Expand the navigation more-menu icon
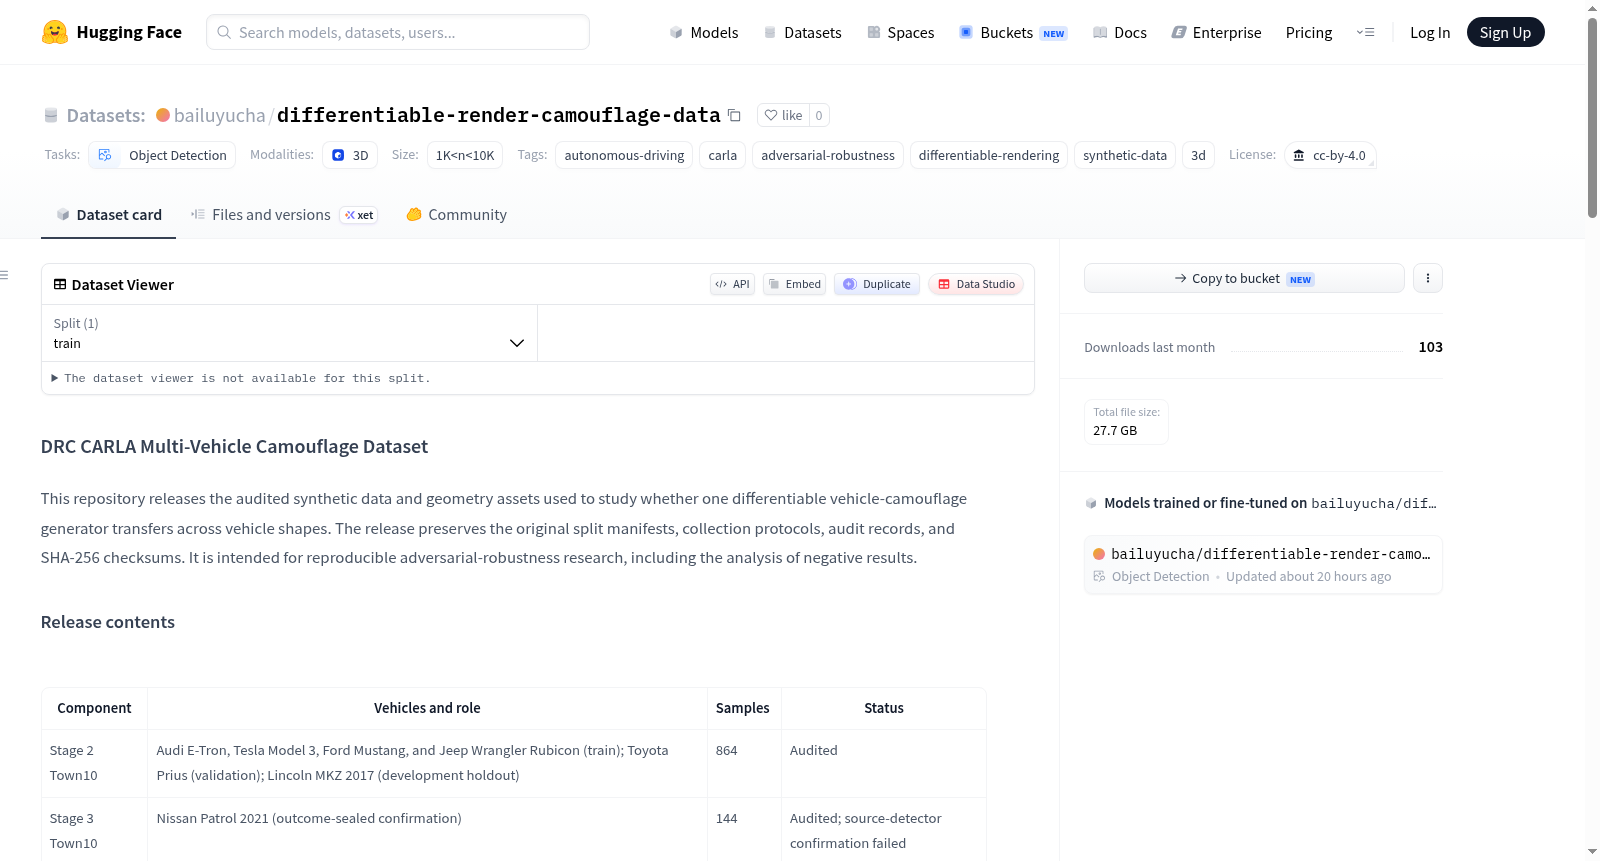Image resolution: width=1600 pixels, height=861 pixels. (1365, 32)
